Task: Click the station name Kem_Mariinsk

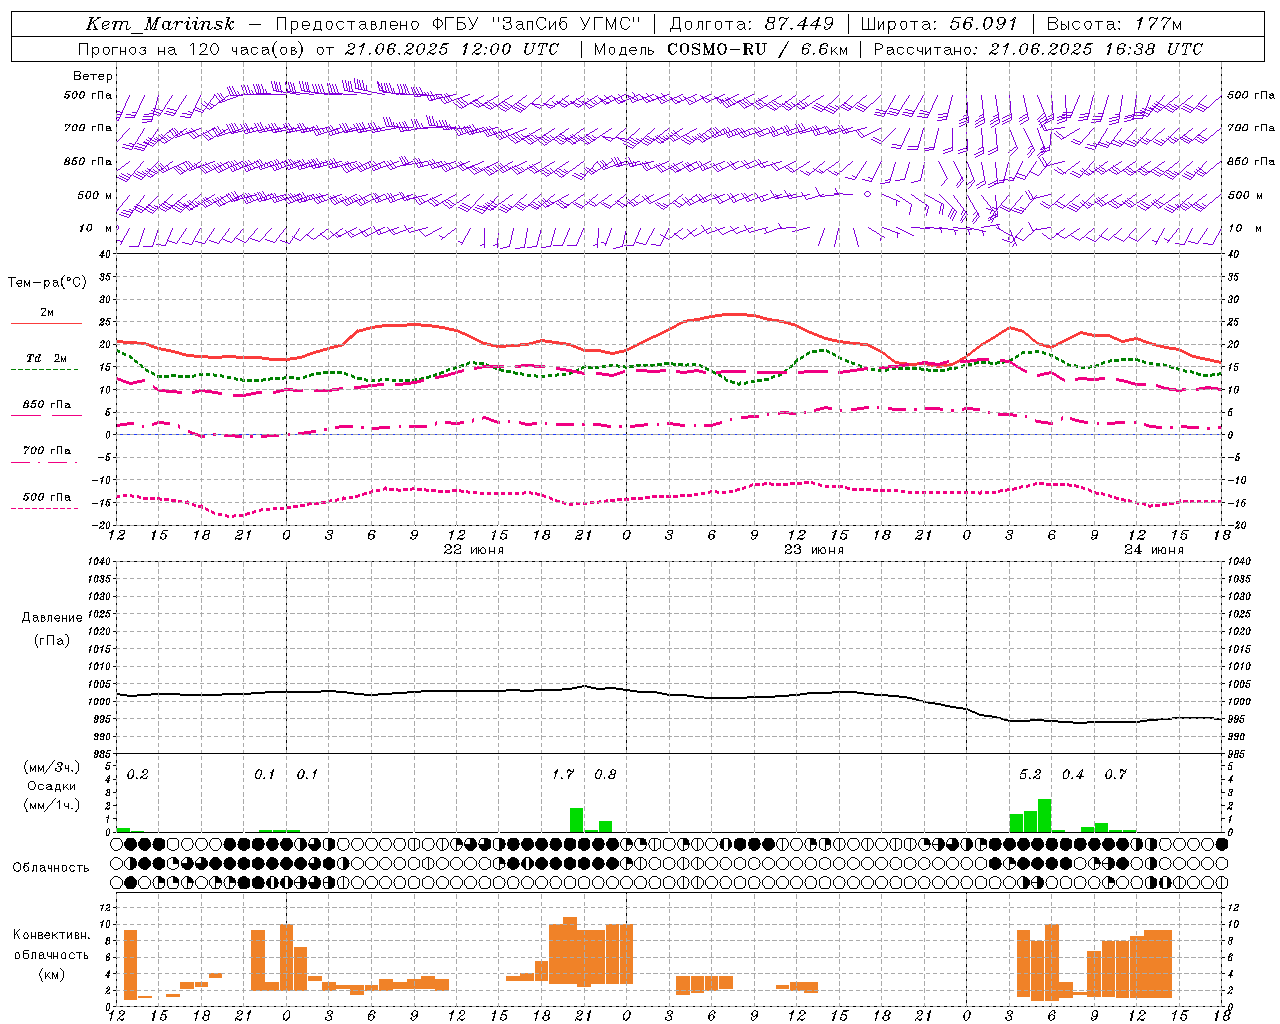Action: [160, 24]
